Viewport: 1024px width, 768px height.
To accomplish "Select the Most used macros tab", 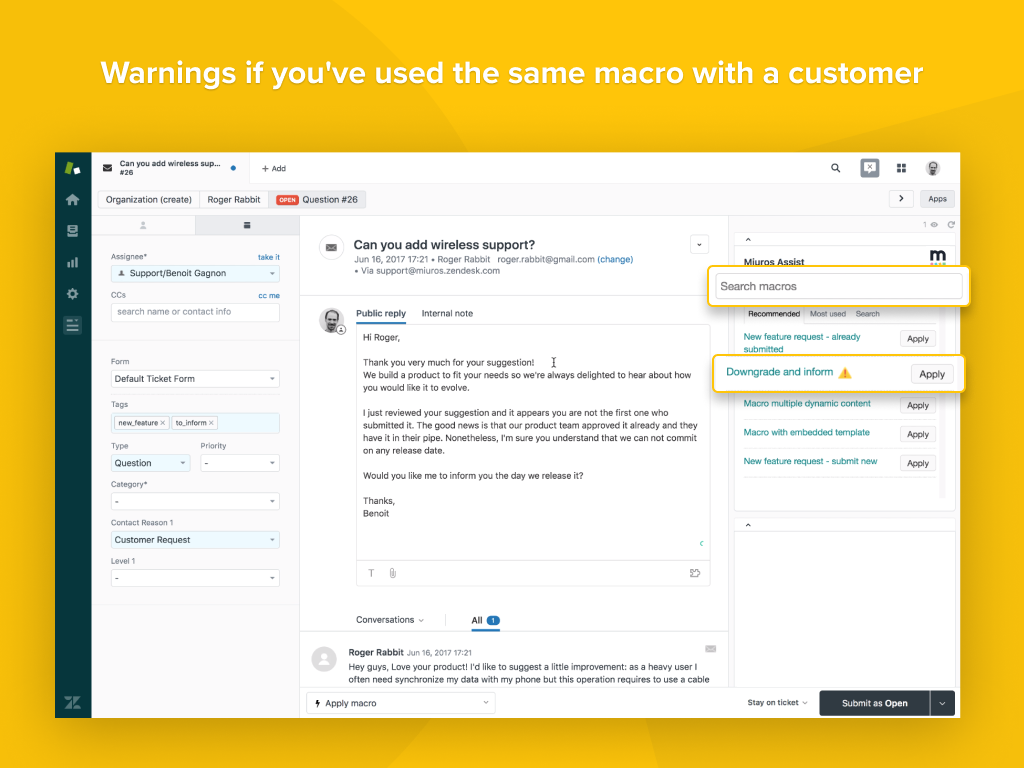I will click(827, 314).
